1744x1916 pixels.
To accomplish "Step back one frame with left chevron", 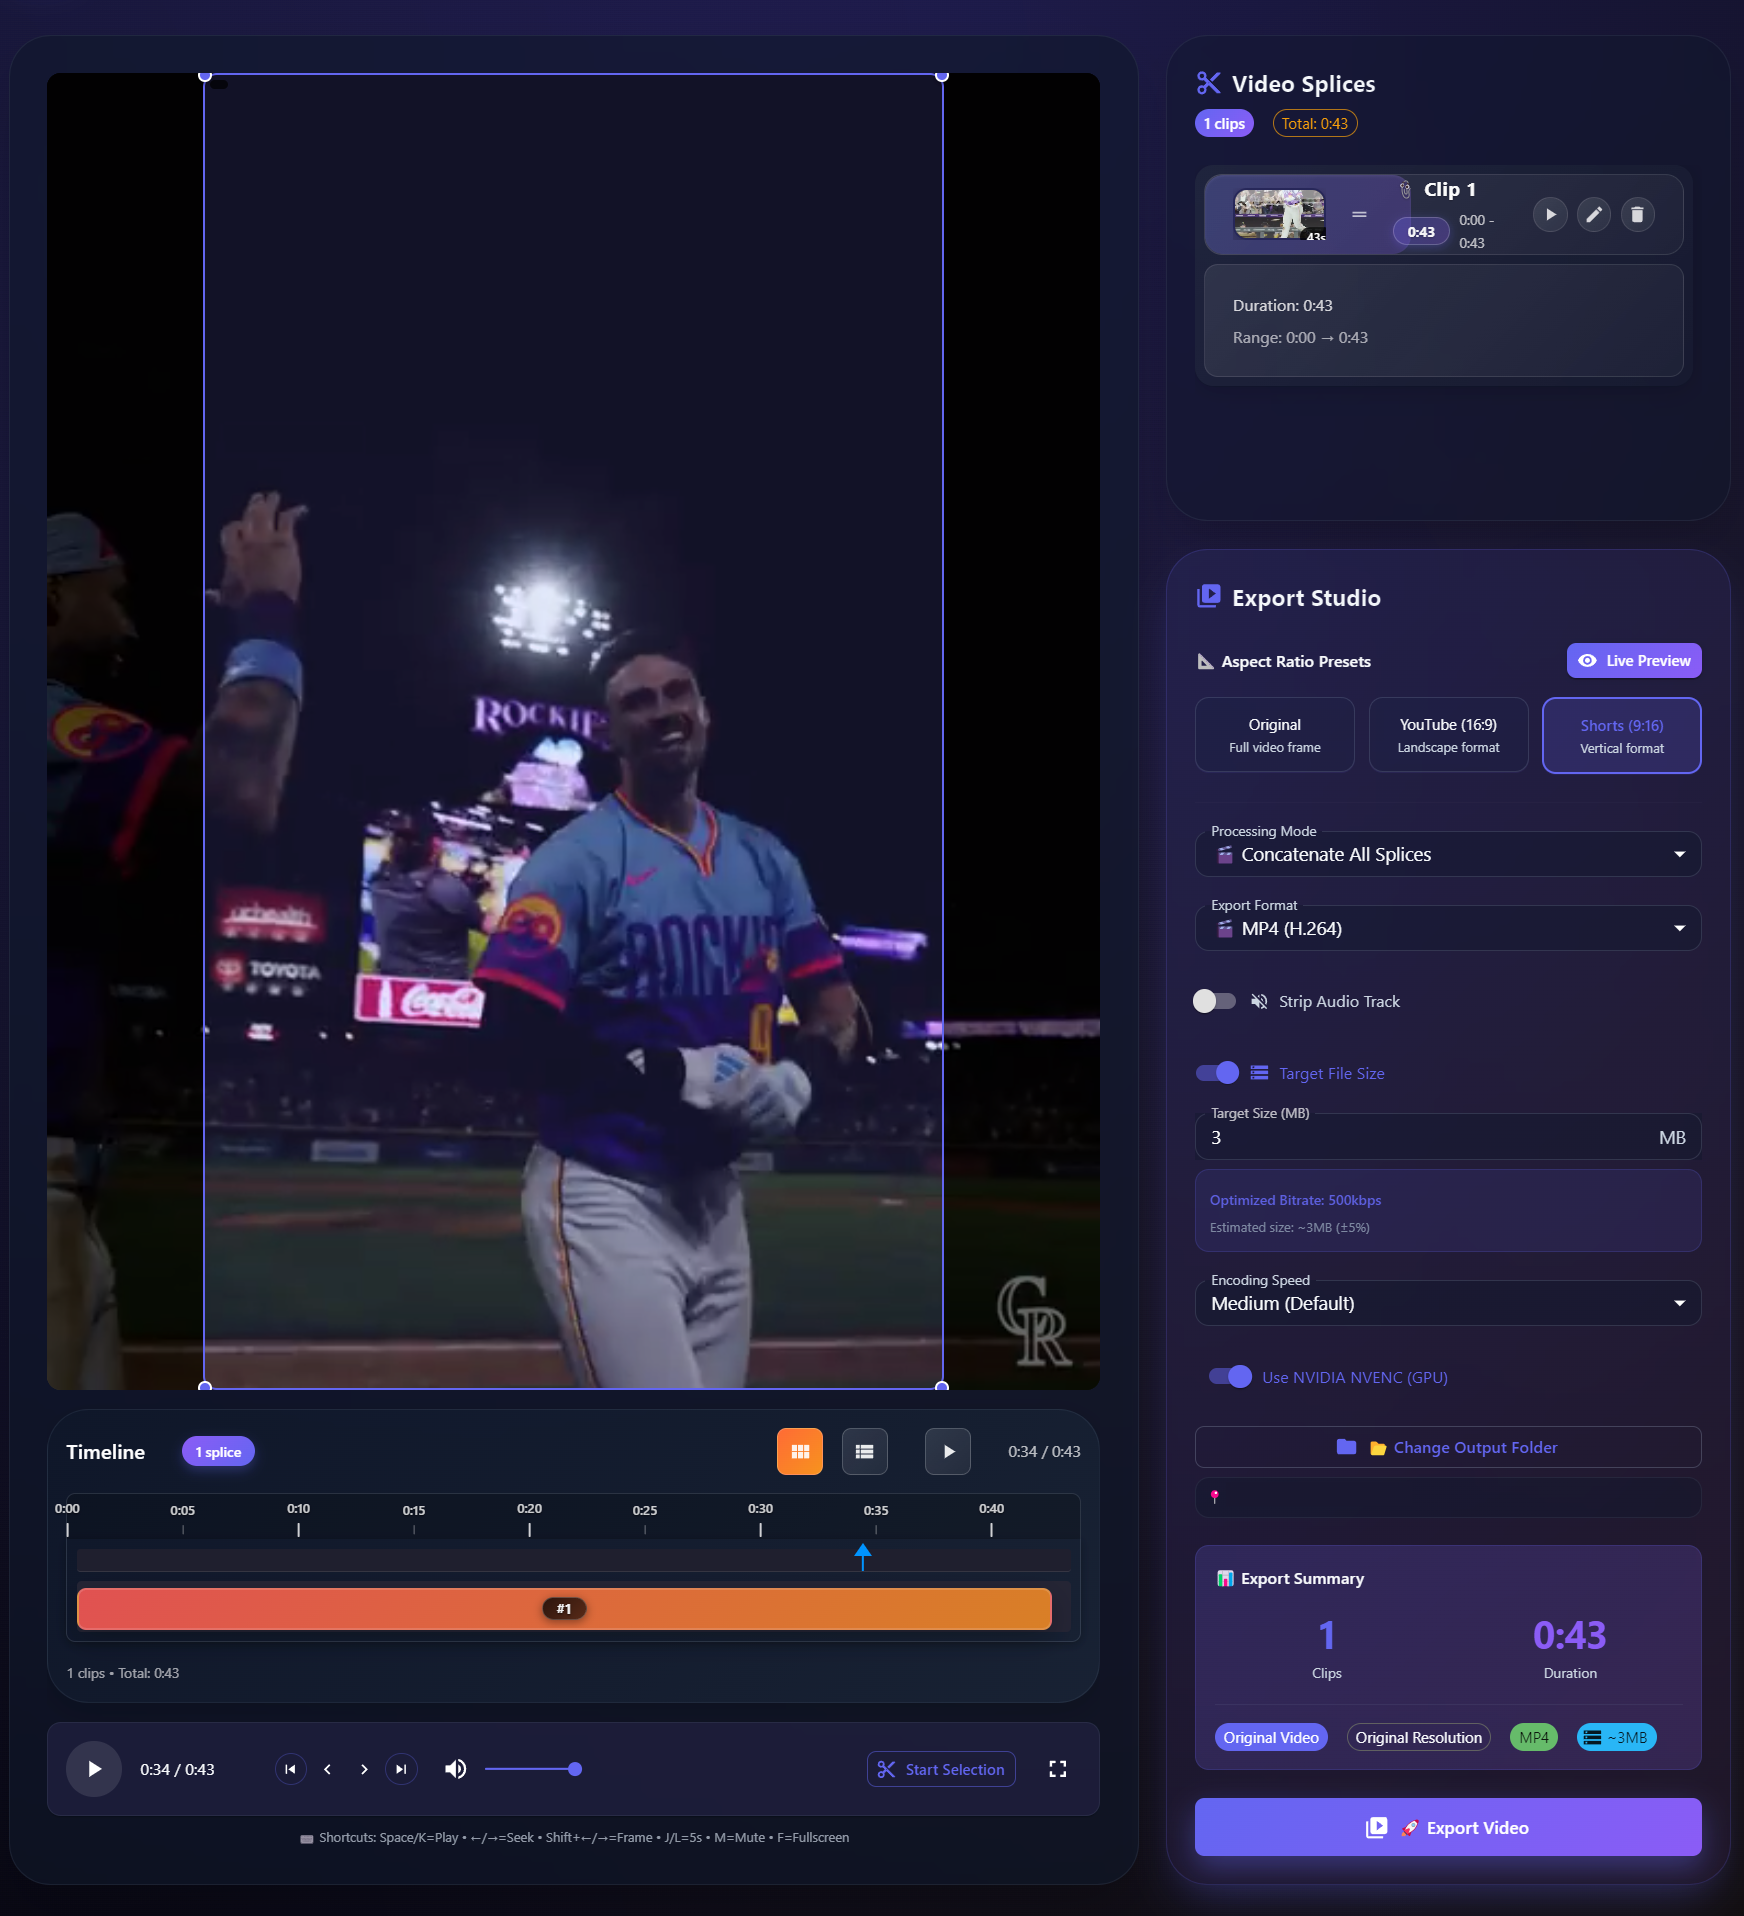I will [x=328, y=1769].
